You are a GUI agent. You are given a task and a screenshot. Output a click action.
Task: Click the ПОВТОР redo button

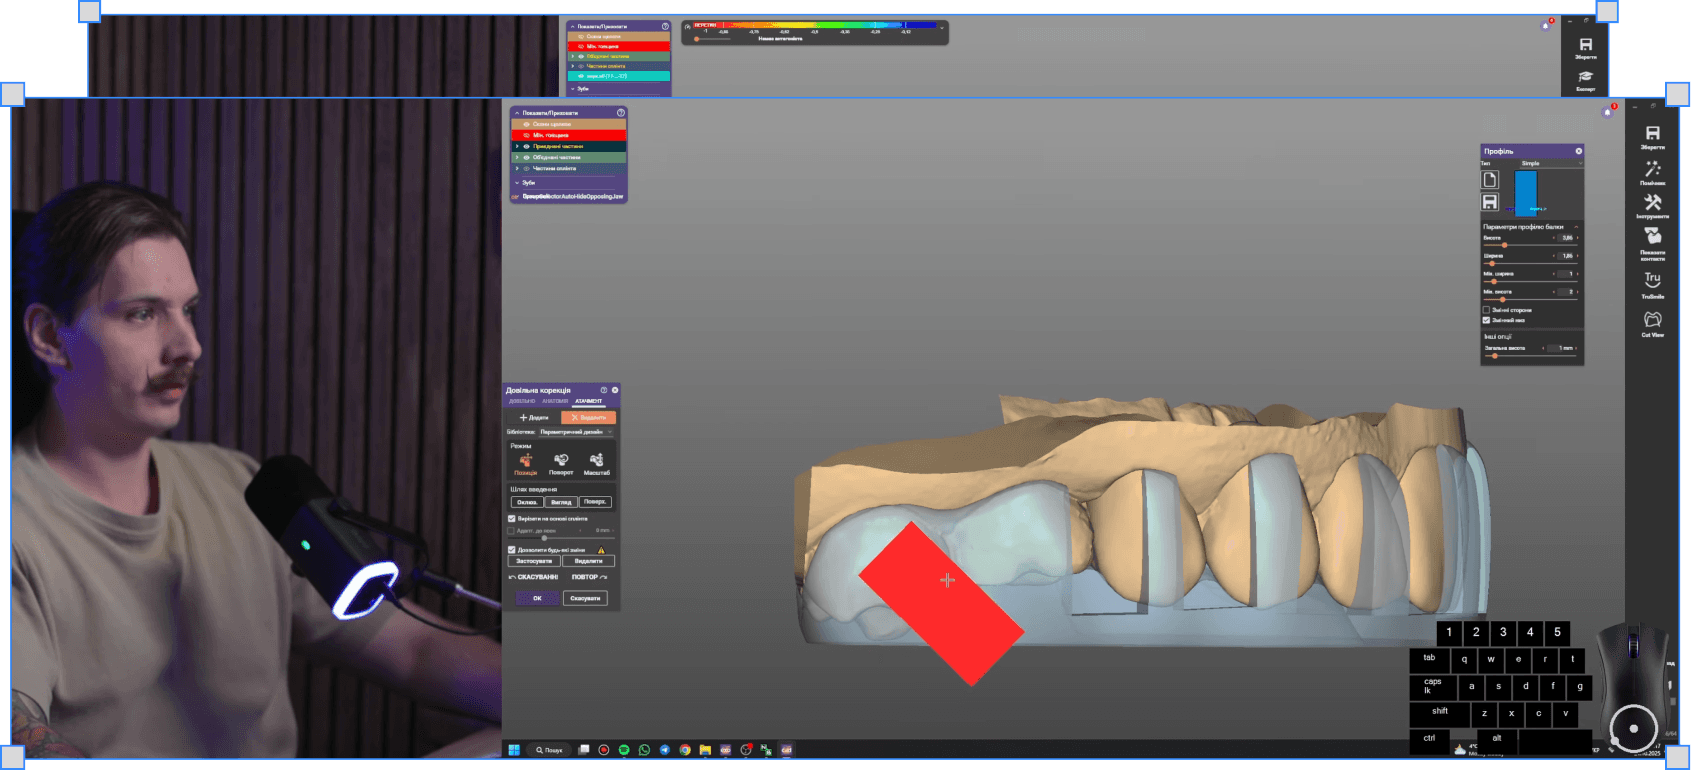click(589, 577)
